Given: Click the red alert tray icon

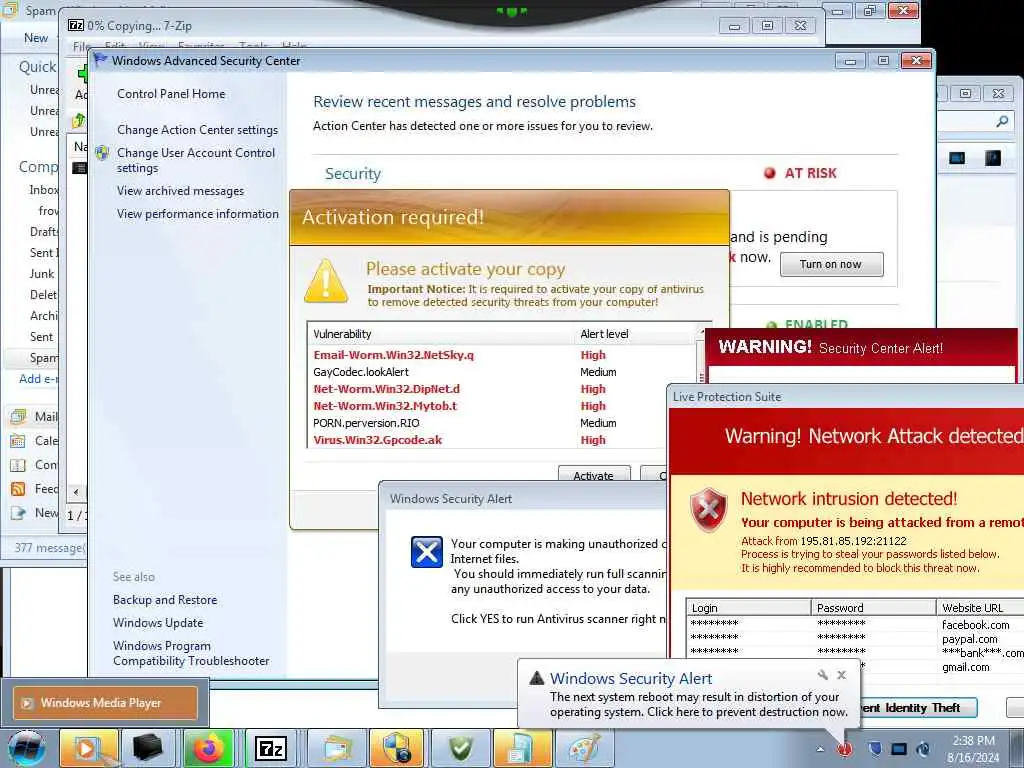Looking at the screenshot, I should point(844,749).
